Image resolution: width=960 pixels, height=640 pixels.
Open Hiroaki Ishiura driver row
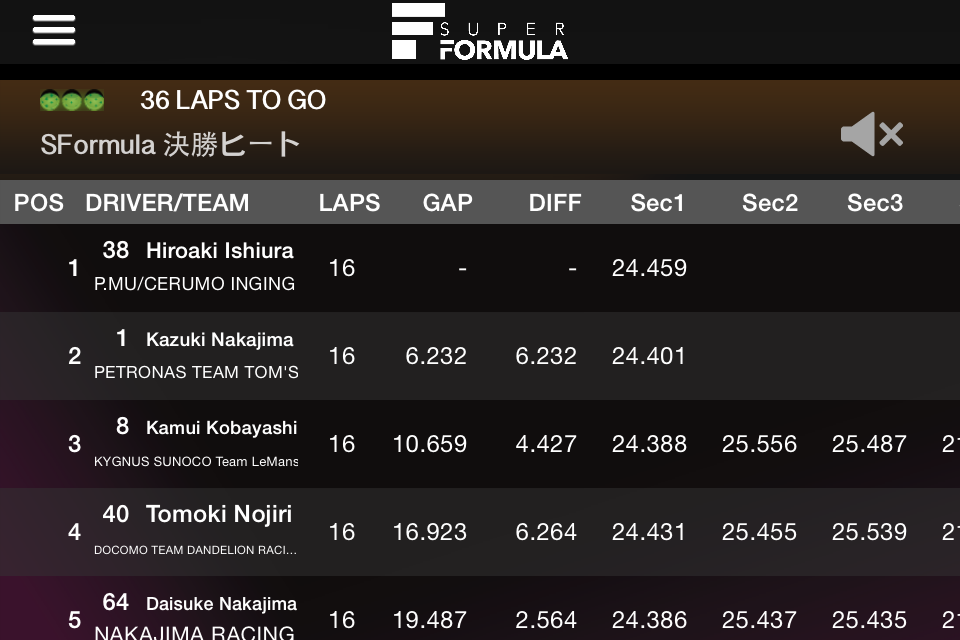[x=219, y=251]
